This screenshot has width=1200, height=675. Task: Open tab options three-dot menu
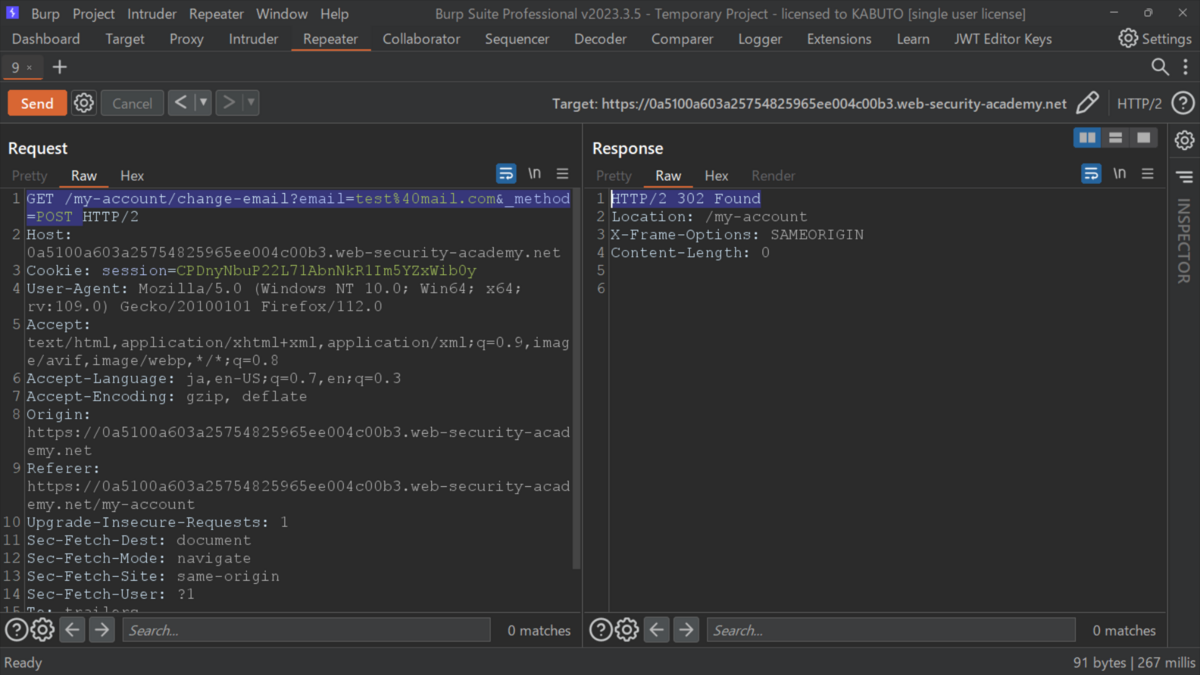pos(1185,67)
